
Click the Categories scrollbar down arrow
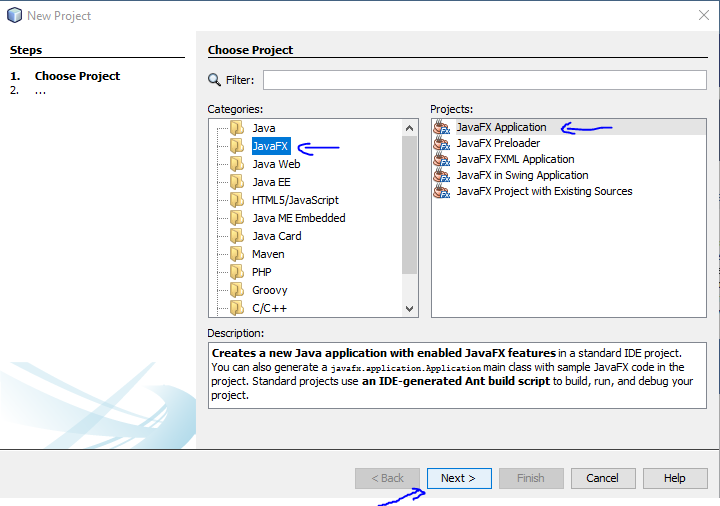(x=410, y=309)
